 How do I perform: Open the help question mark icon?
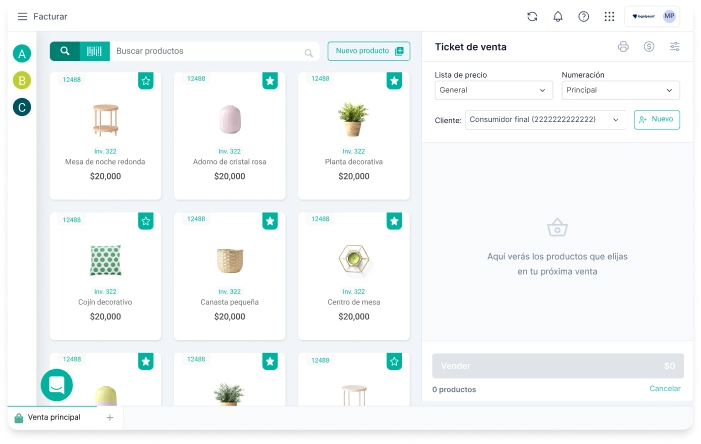[583, 17]
